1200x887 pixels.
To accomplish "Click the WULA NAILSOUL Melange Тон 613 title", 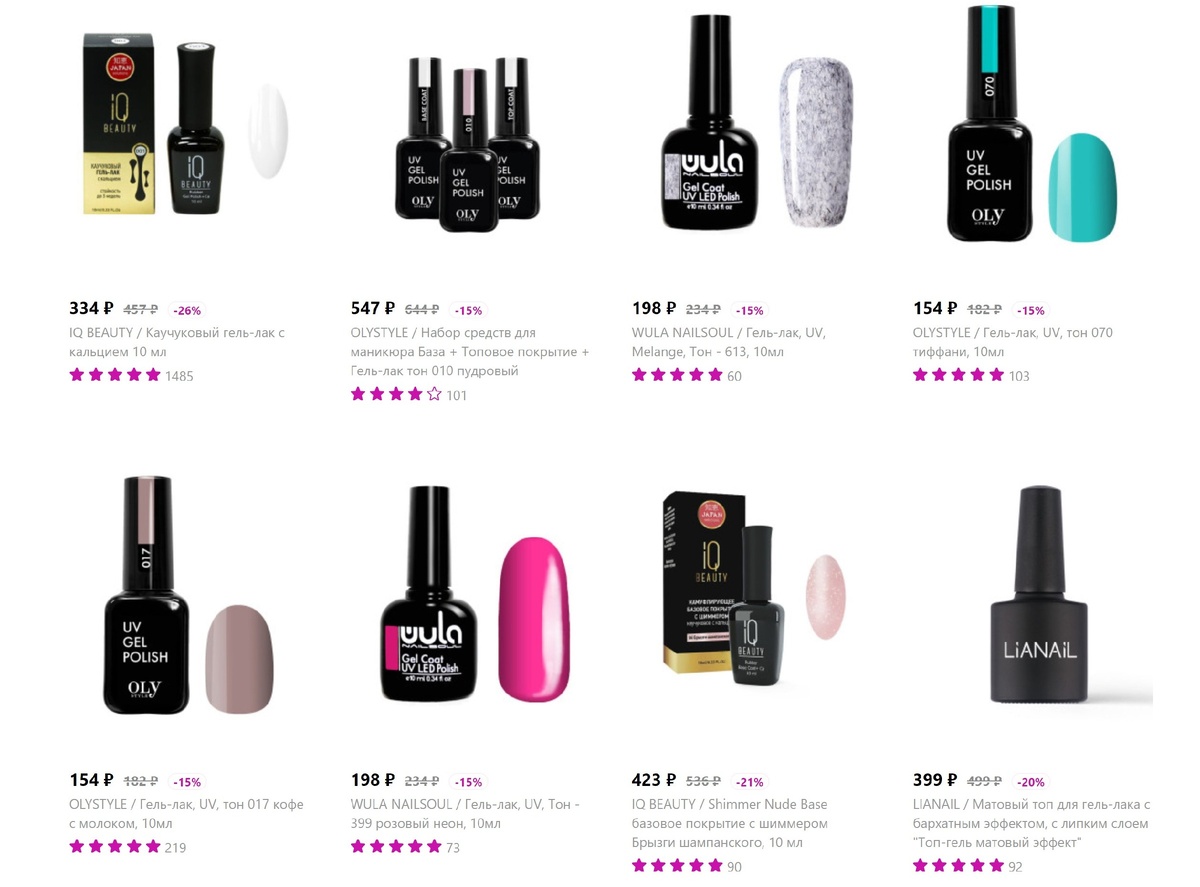I will (x=729, y=342).
